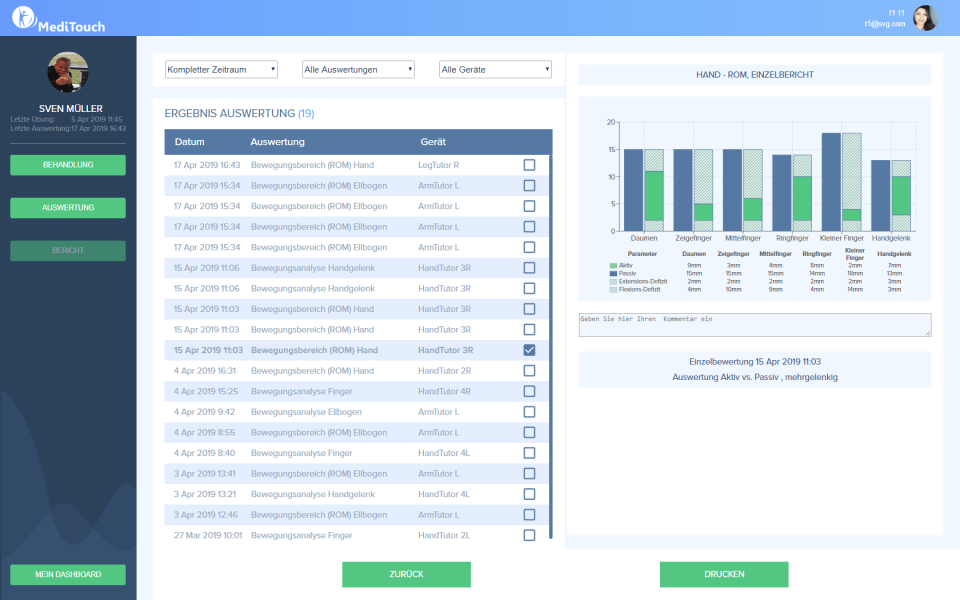Click the Zurück button
This screenshot has height=600, width=960.
click(406, 574)
